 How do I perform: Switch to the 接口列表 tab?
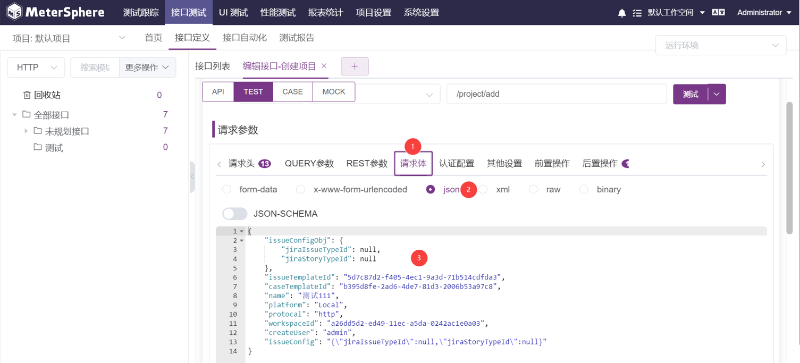(x=213, y=66)
